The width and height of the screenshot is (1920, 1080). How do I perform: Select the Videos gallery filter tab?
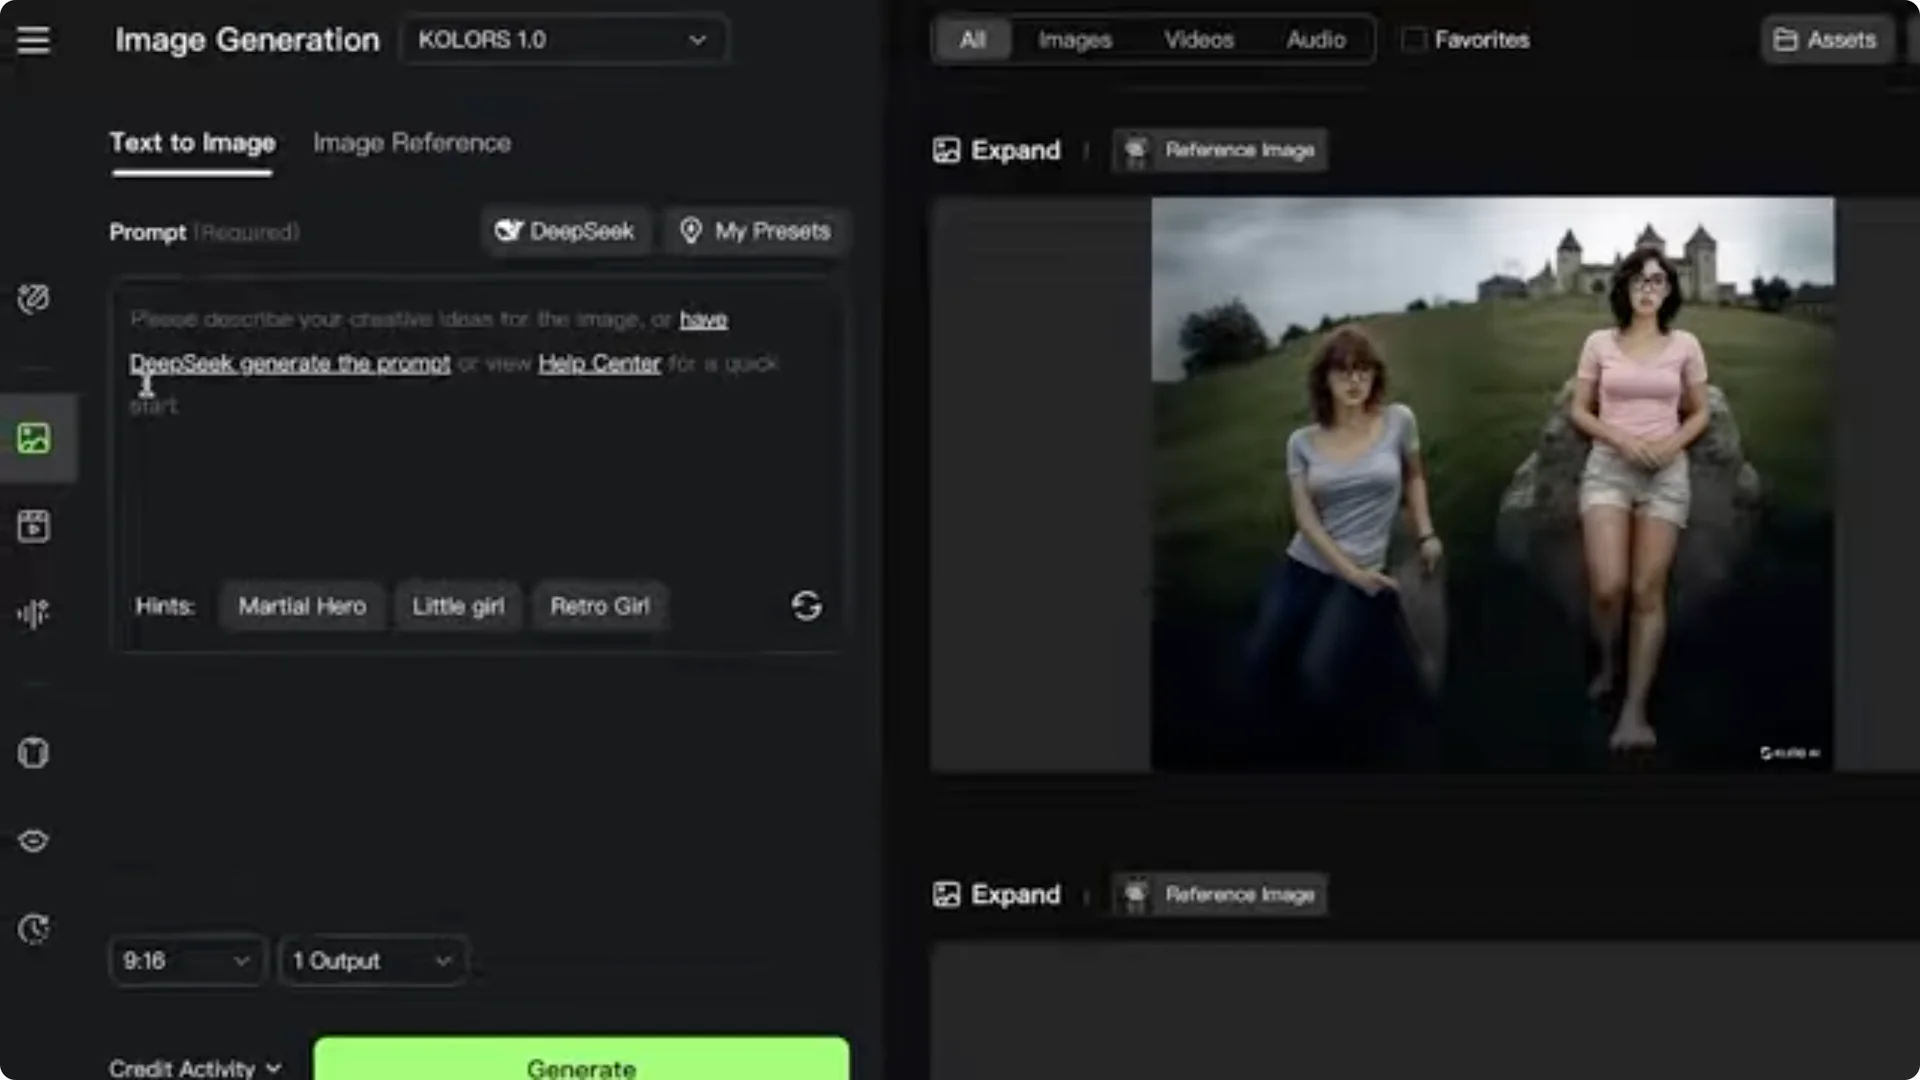[1199, 39]
